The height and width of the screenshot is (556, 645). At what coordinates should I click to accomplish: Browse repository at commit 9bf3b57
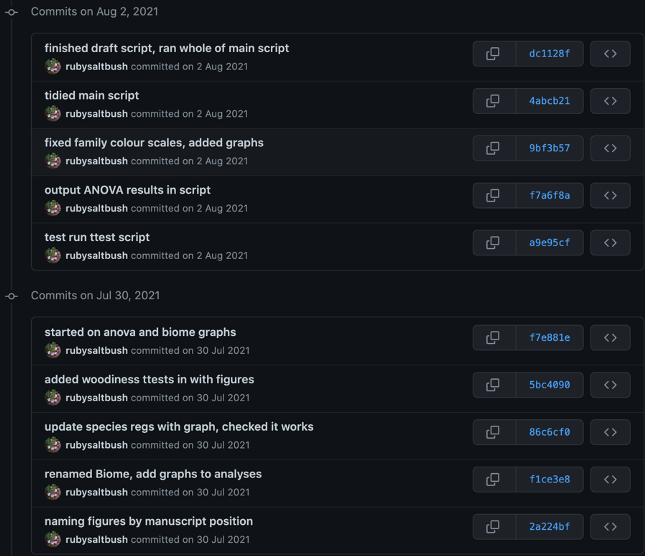coord(610,148)
